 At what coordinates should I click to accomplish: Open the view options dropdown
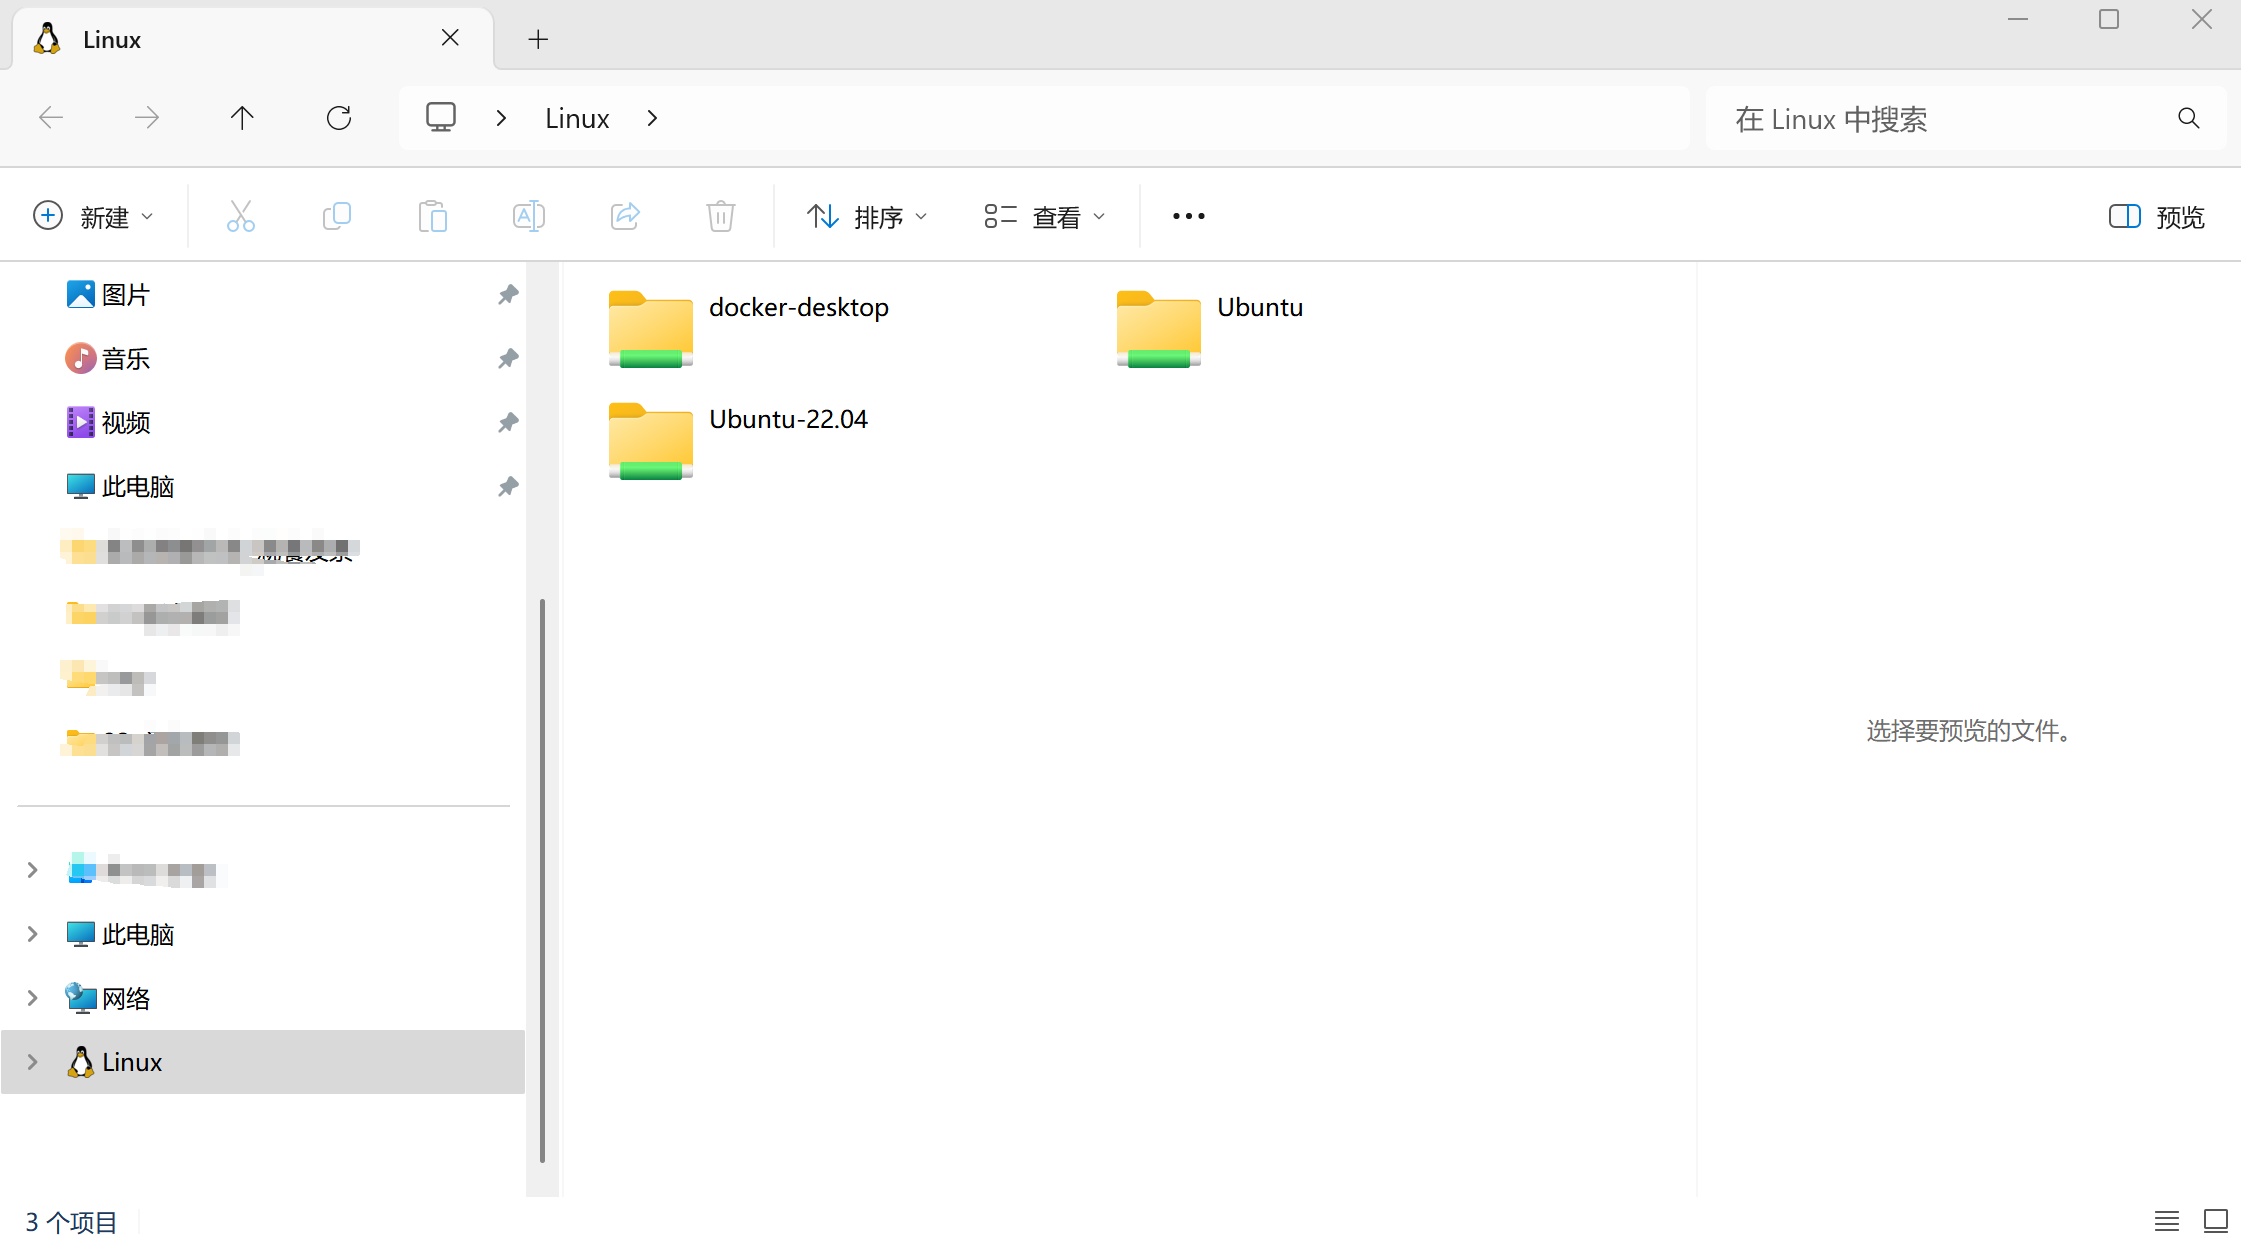1044,216
